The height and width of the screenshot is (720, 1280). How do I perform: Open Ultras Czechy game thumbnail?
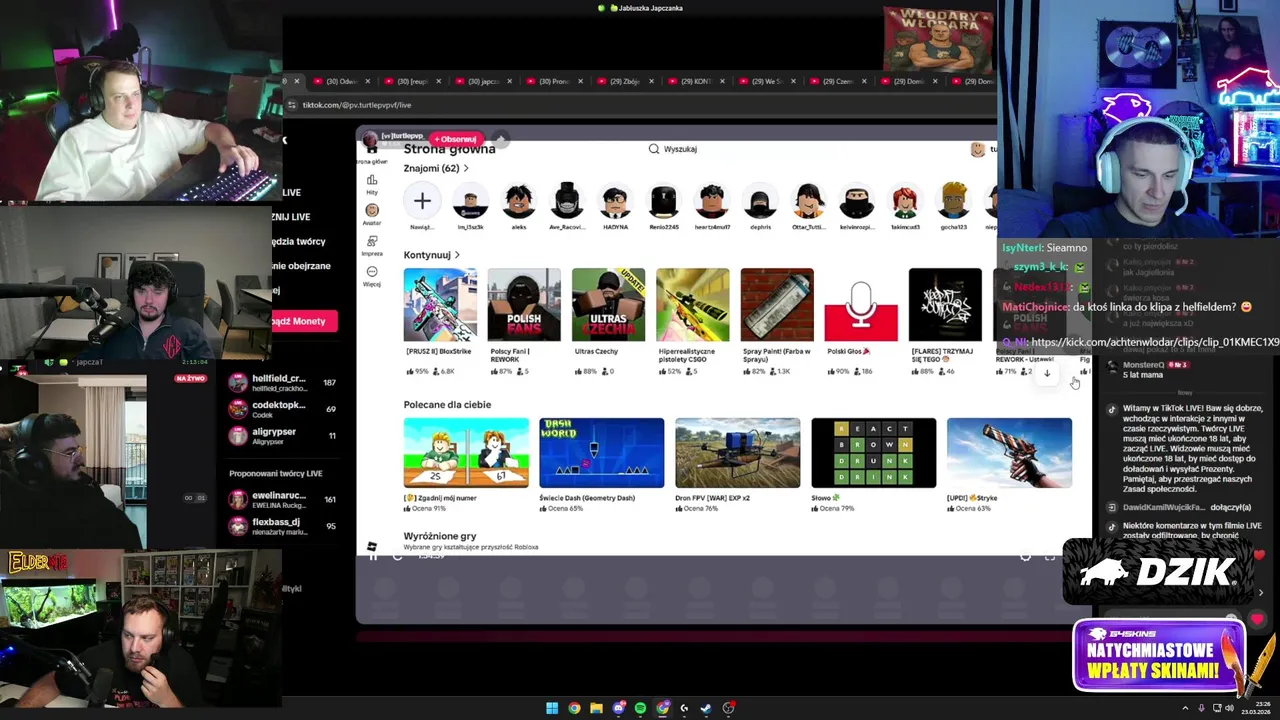(x=608, y=305)
